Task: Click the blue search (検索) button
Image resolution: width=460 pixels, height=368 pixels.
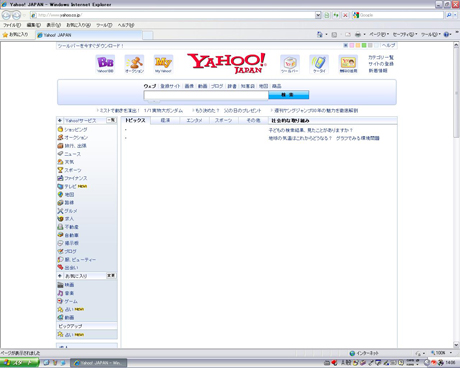Action: click(289, 95)
